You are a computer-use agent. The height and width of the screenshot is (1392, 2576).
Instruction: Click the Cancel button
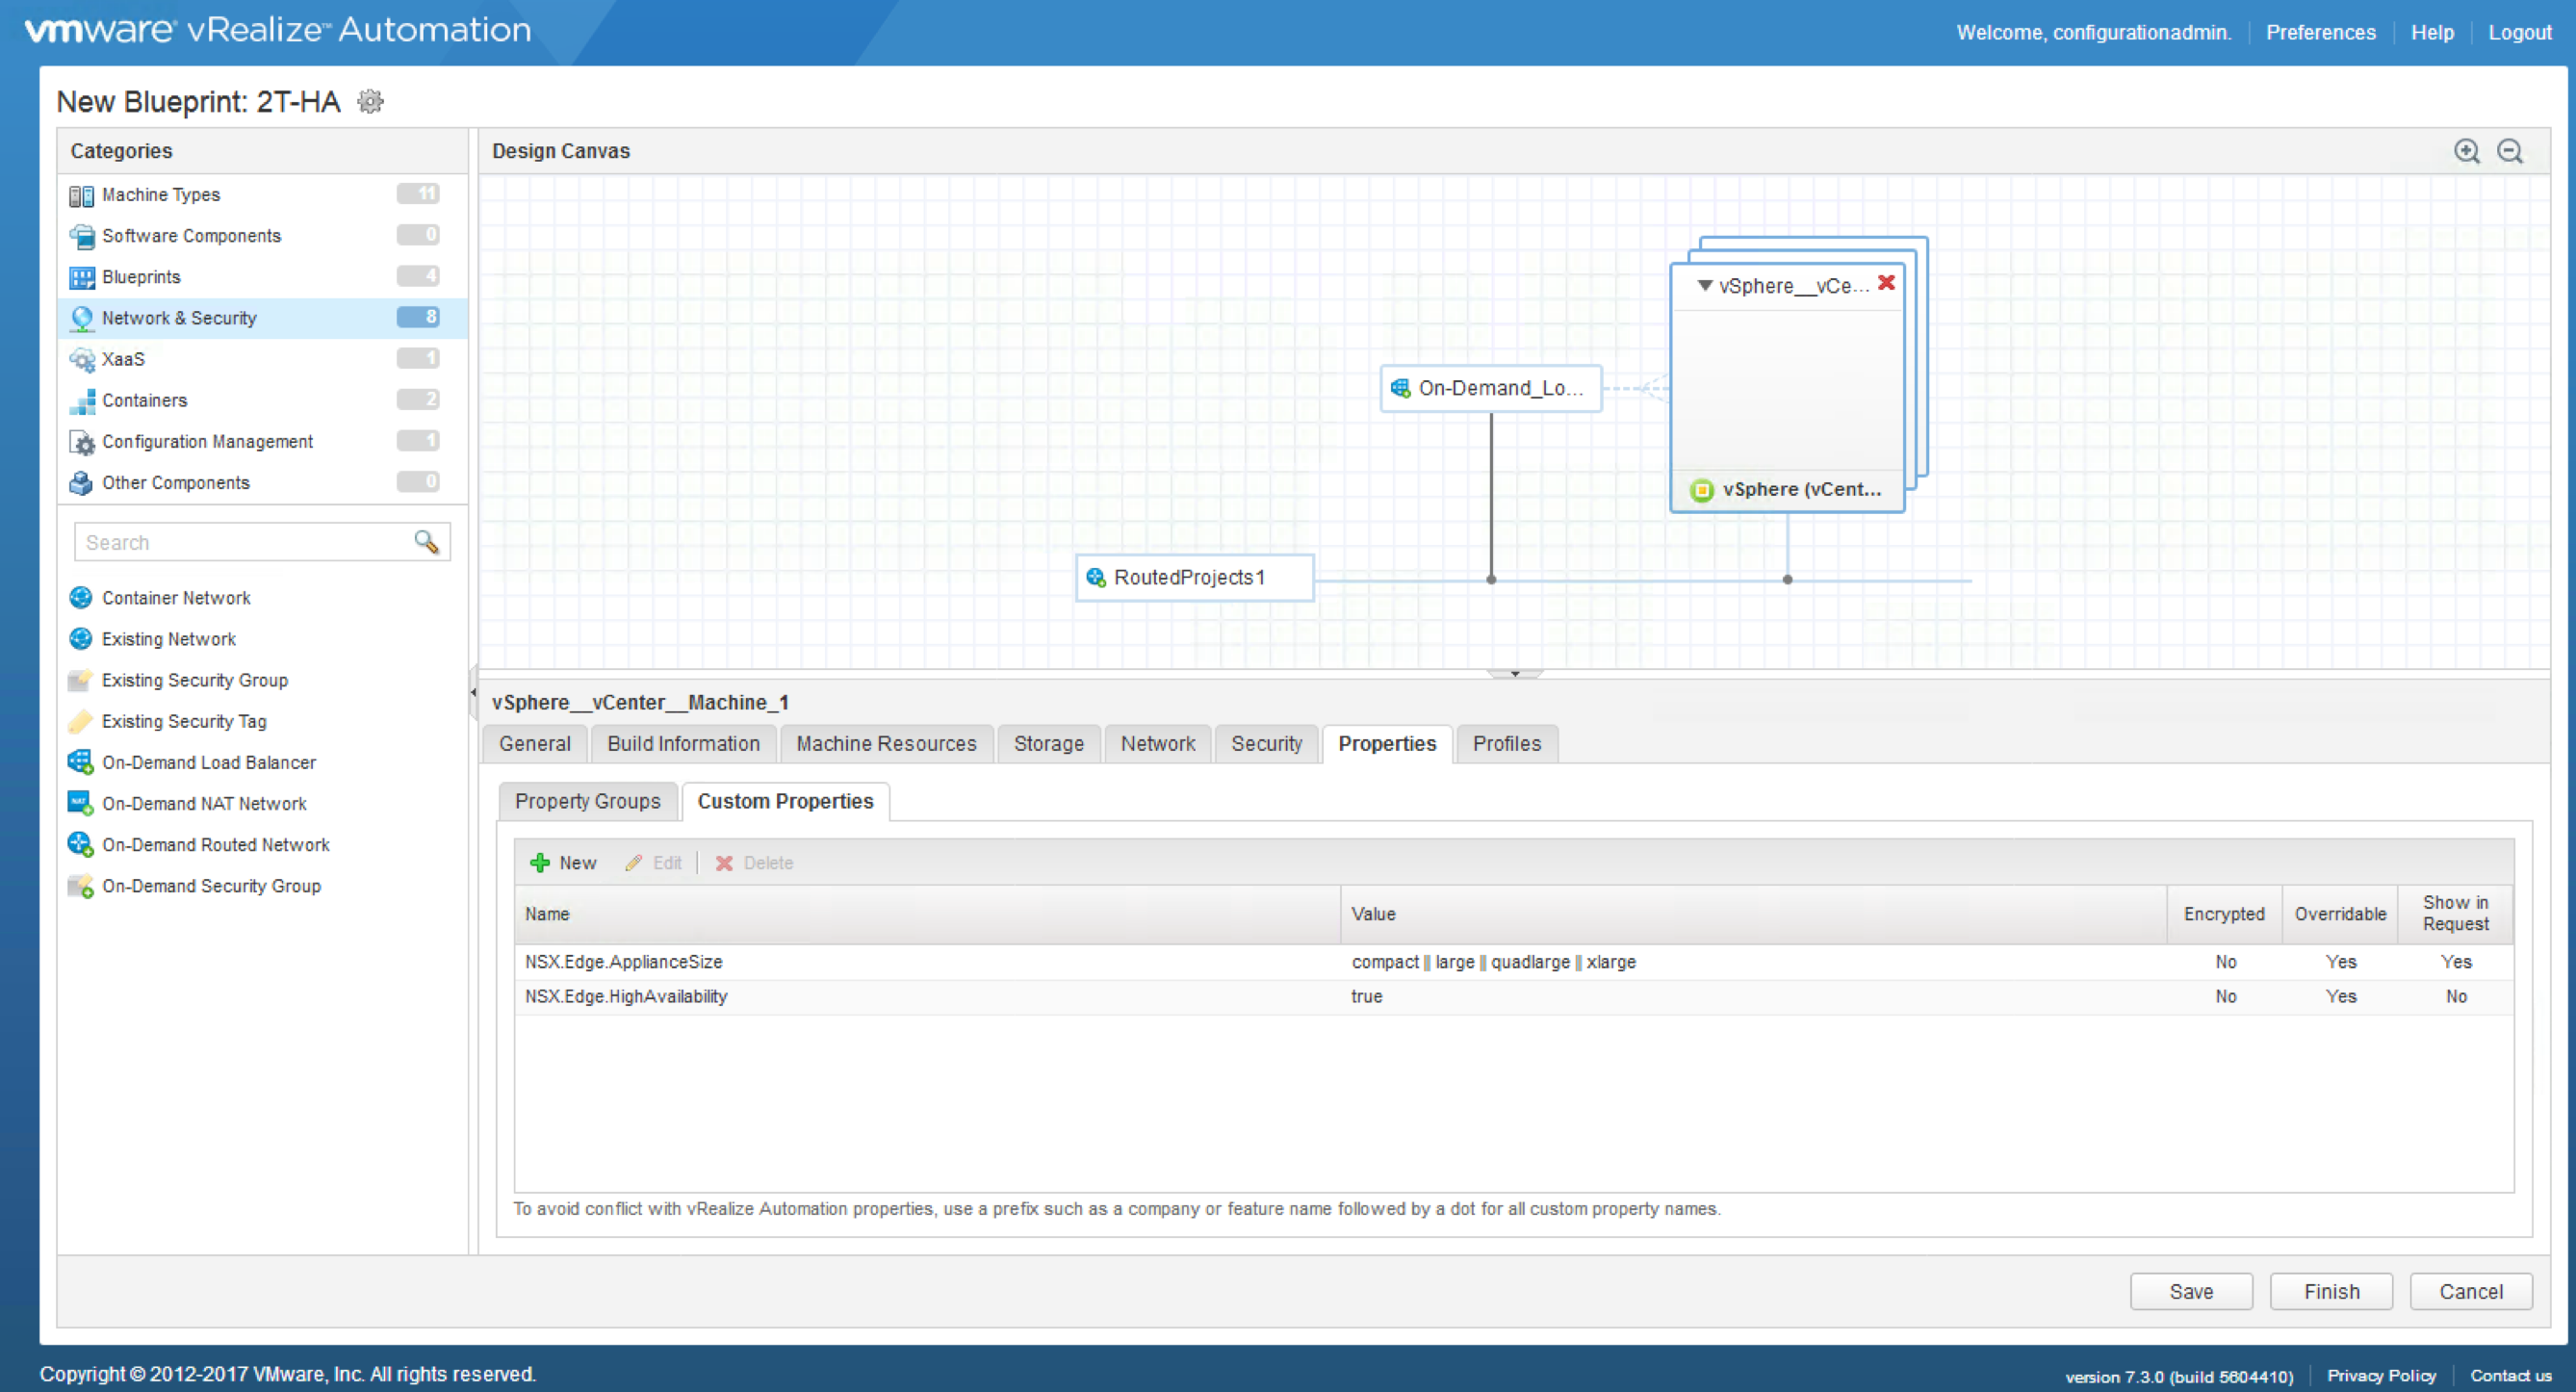click(2471, 1292)
